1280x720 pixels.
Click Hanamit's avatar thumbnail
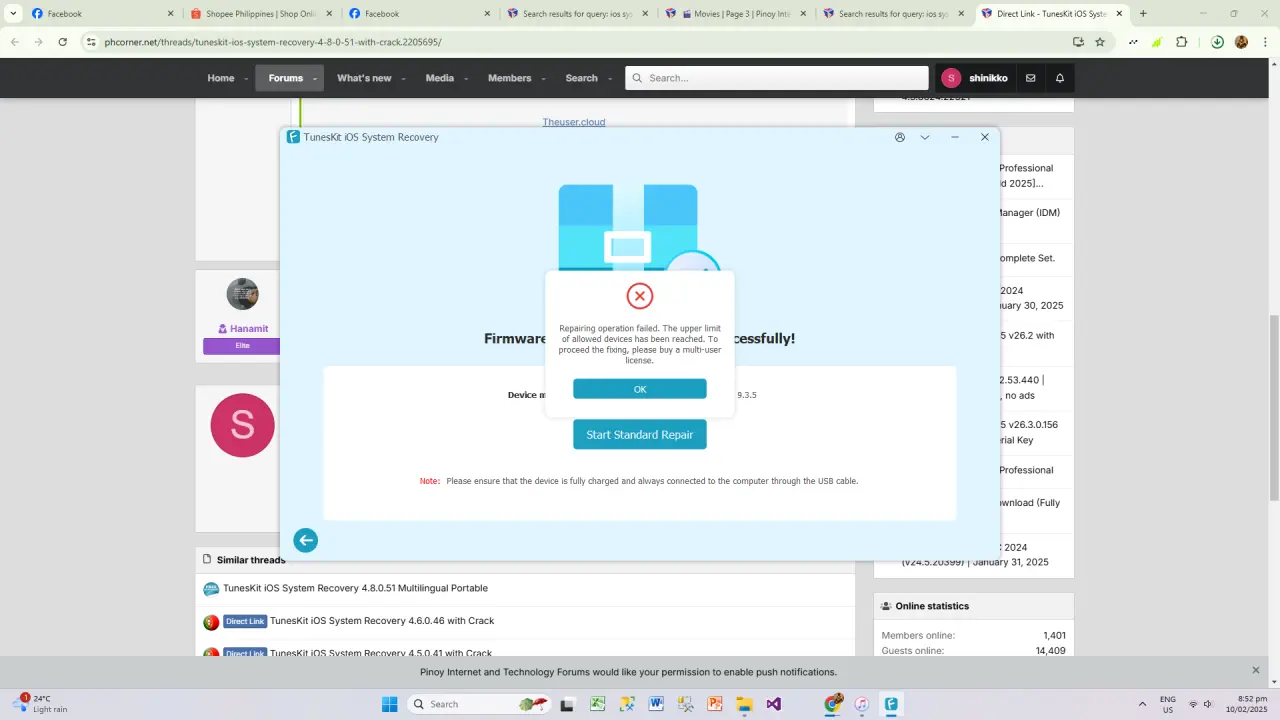click(243, 294)
